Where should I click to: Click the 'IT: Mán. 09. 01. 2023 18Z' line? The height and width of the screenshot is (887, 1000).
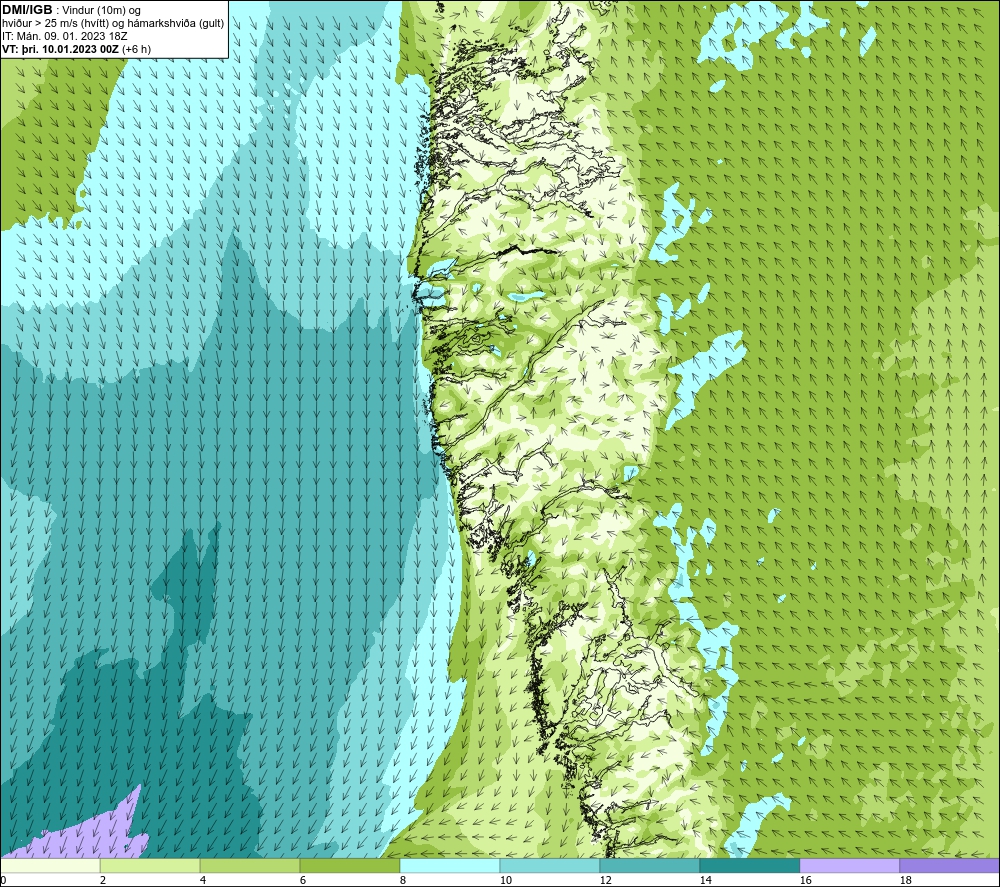pos(64,36)
